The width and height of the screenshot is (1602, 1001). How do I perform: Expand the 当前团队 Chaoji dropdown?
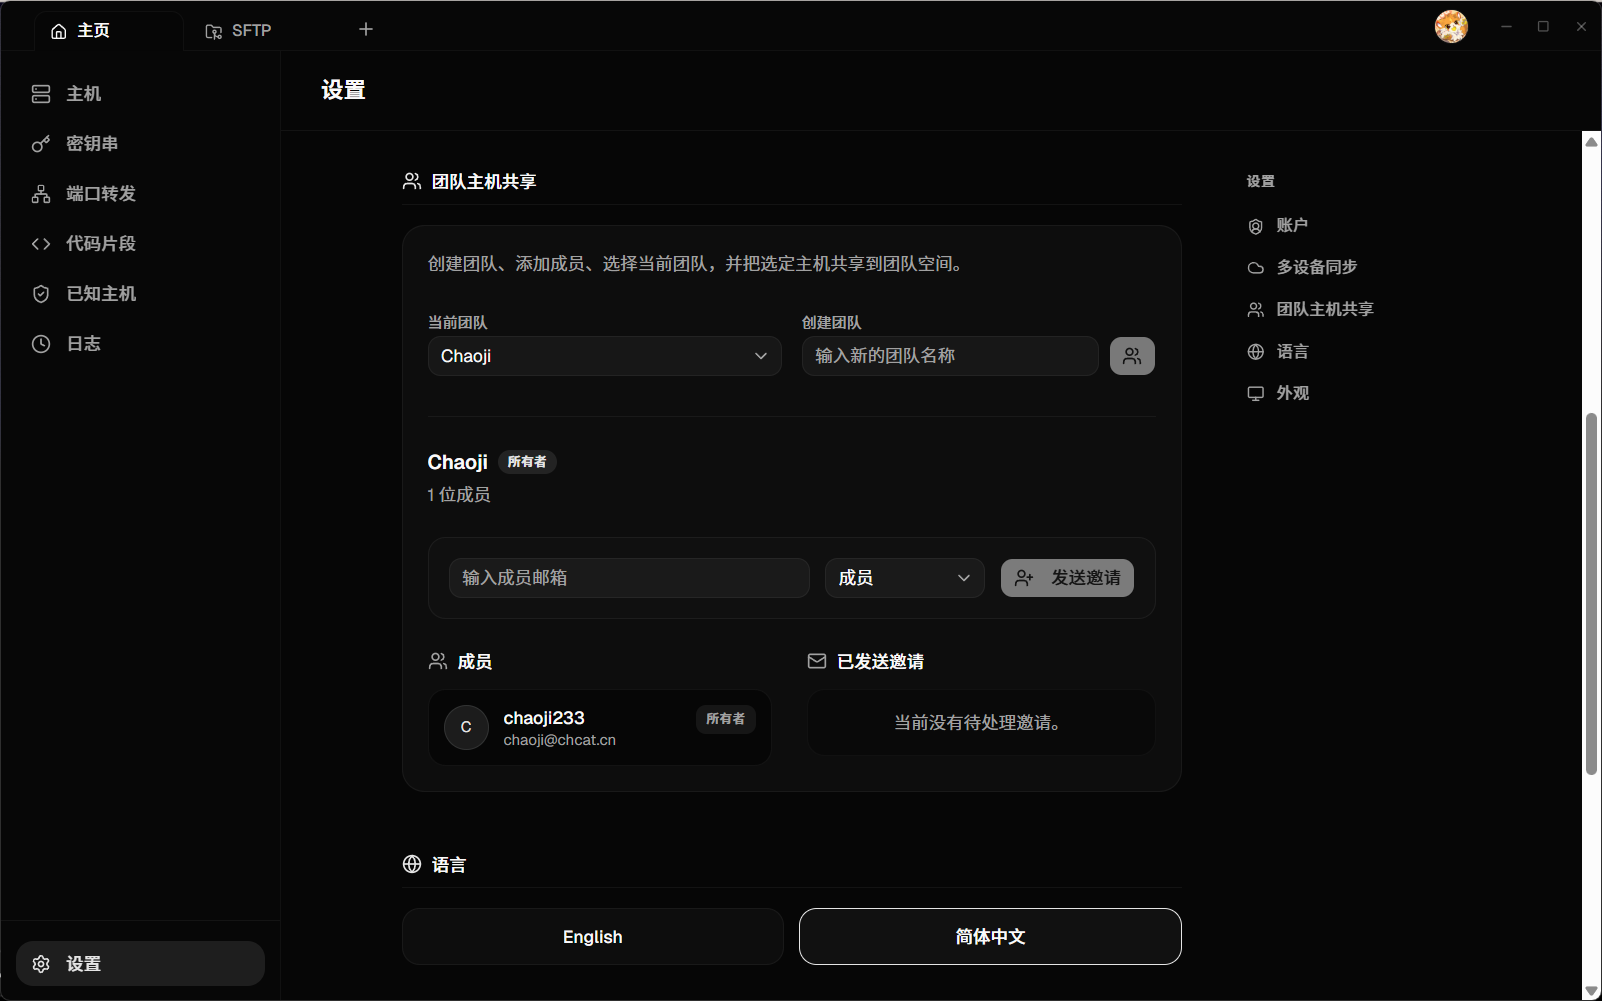[605, 356]
